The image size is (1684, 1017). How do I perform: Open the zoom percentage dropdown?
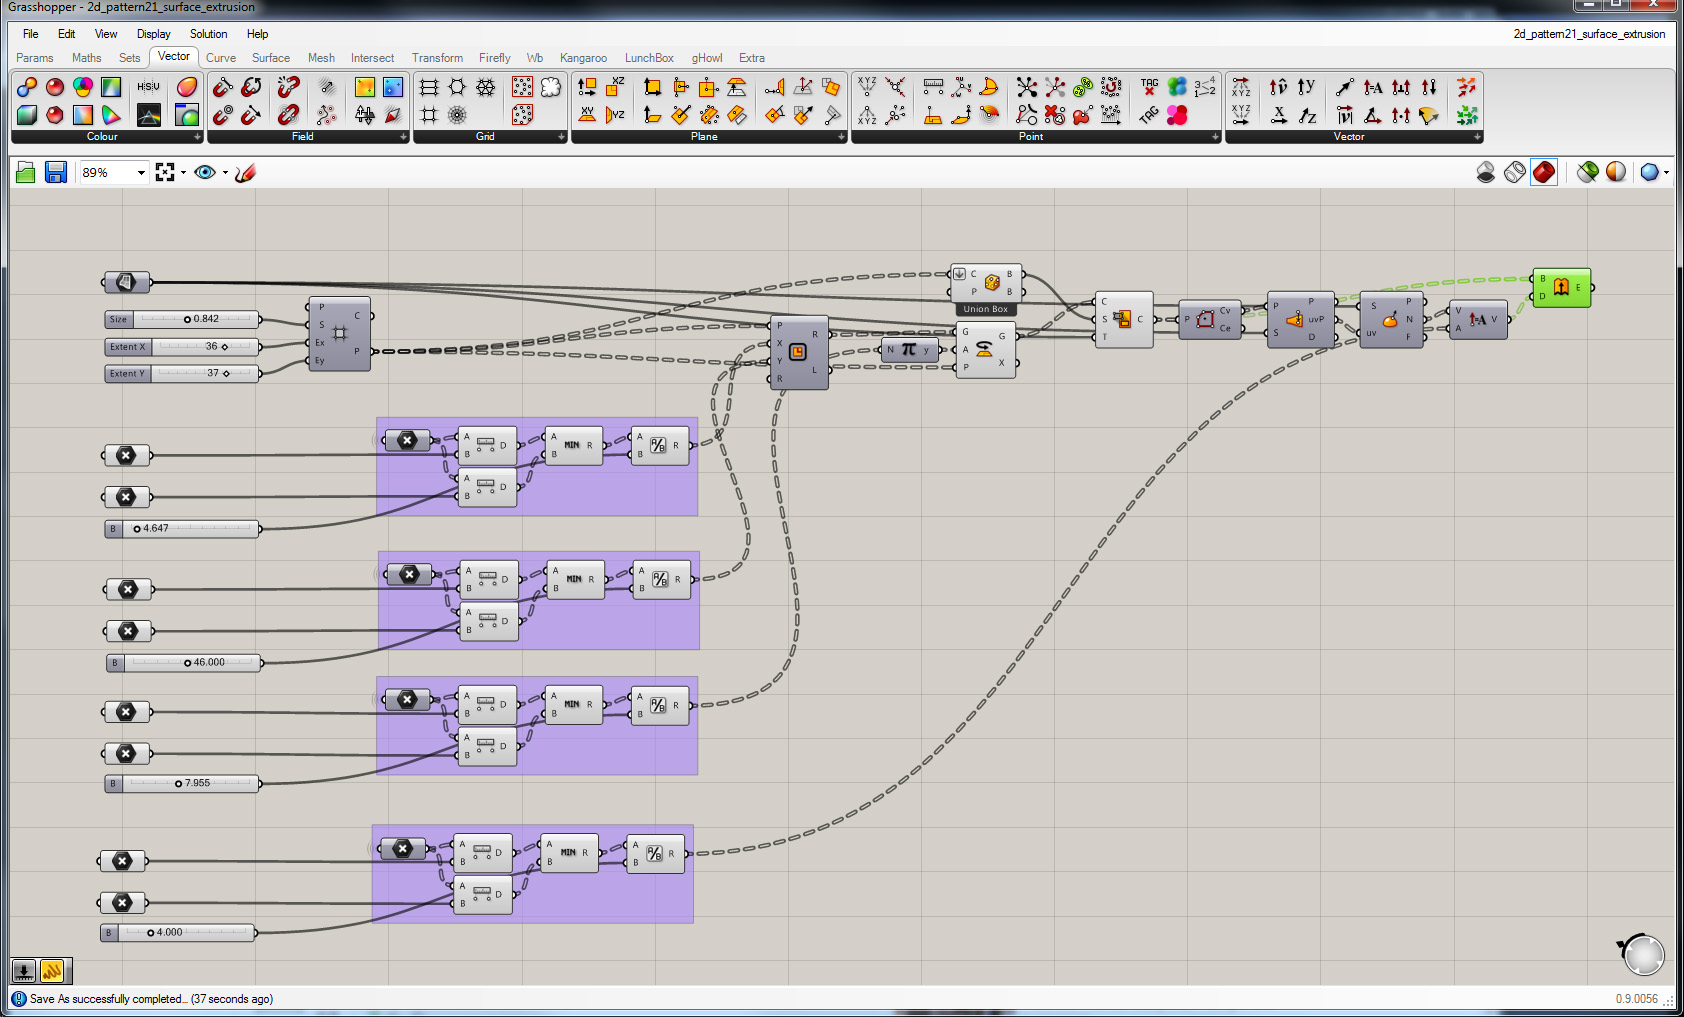click(x=141, y=173)
